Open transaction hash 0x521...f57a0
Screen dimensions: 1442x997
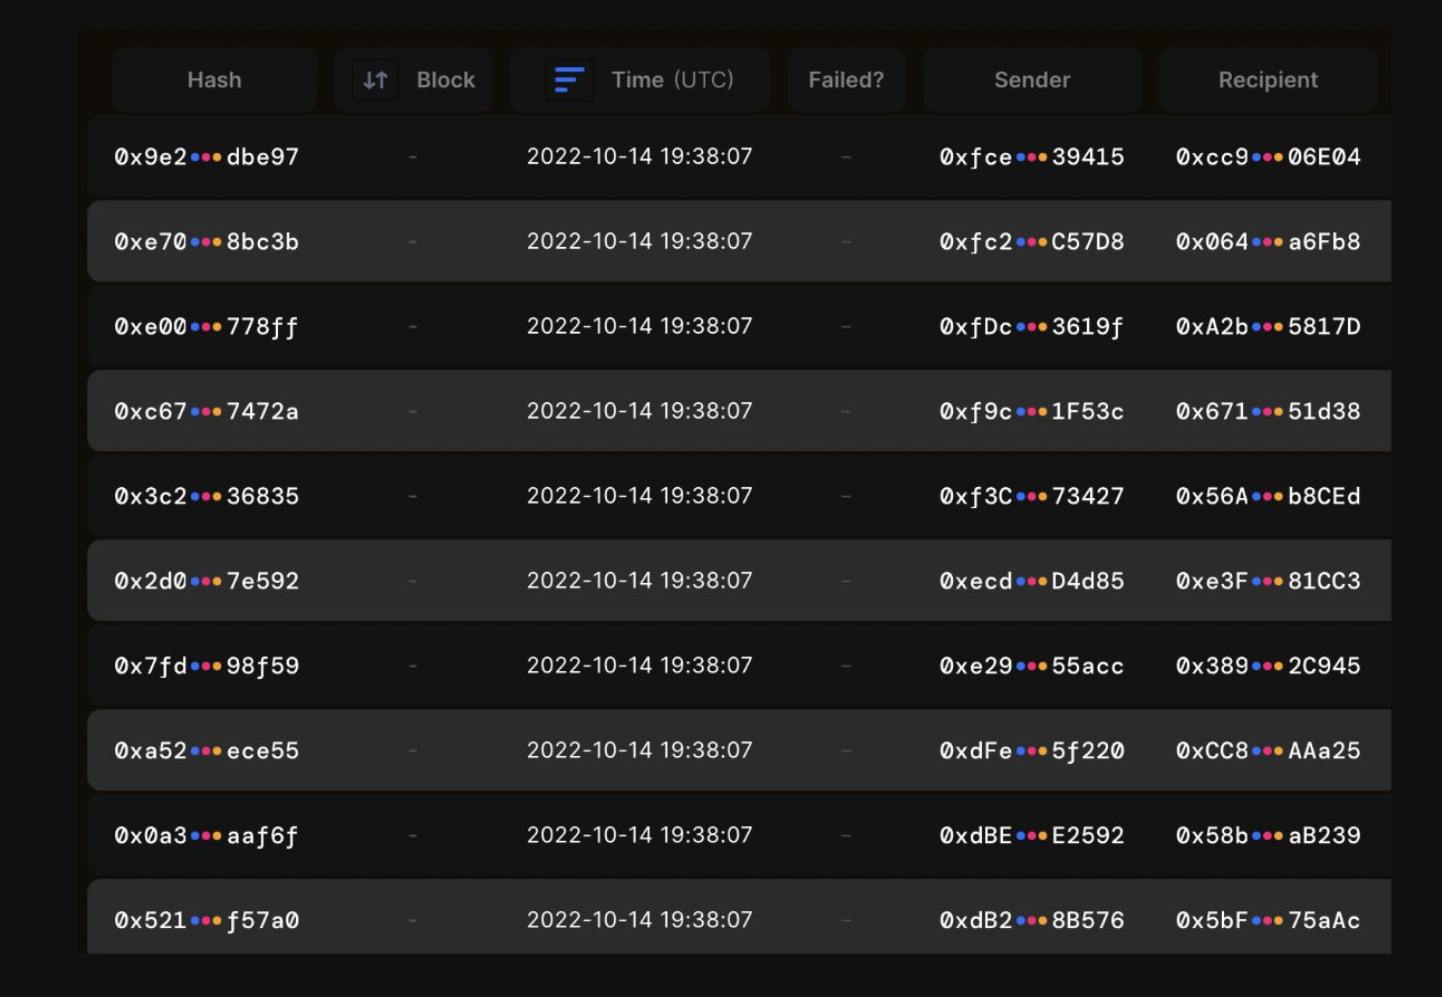pyautogui.click(x=206, y=921)
